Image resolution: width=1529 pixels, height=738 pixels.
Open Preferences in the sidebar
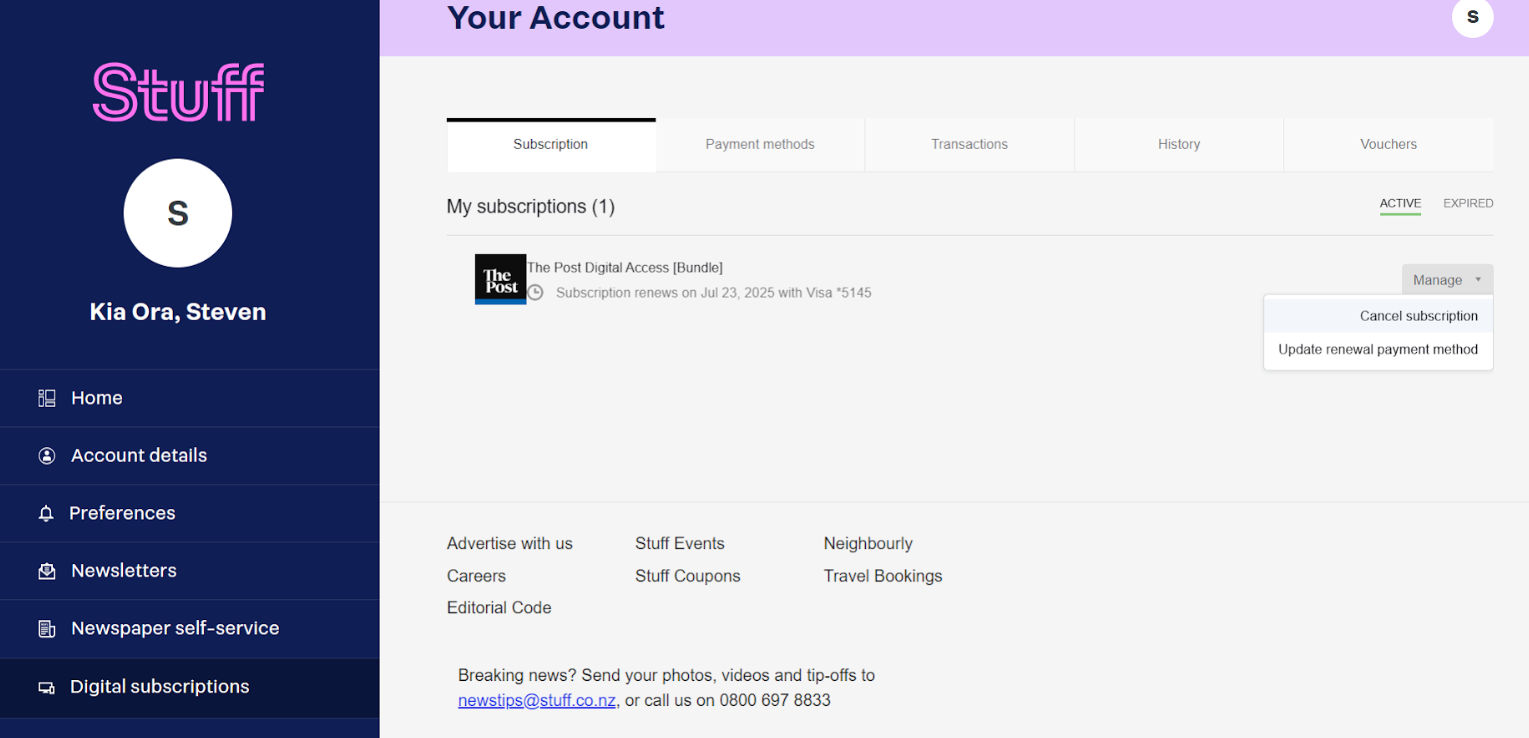[189, 514]
